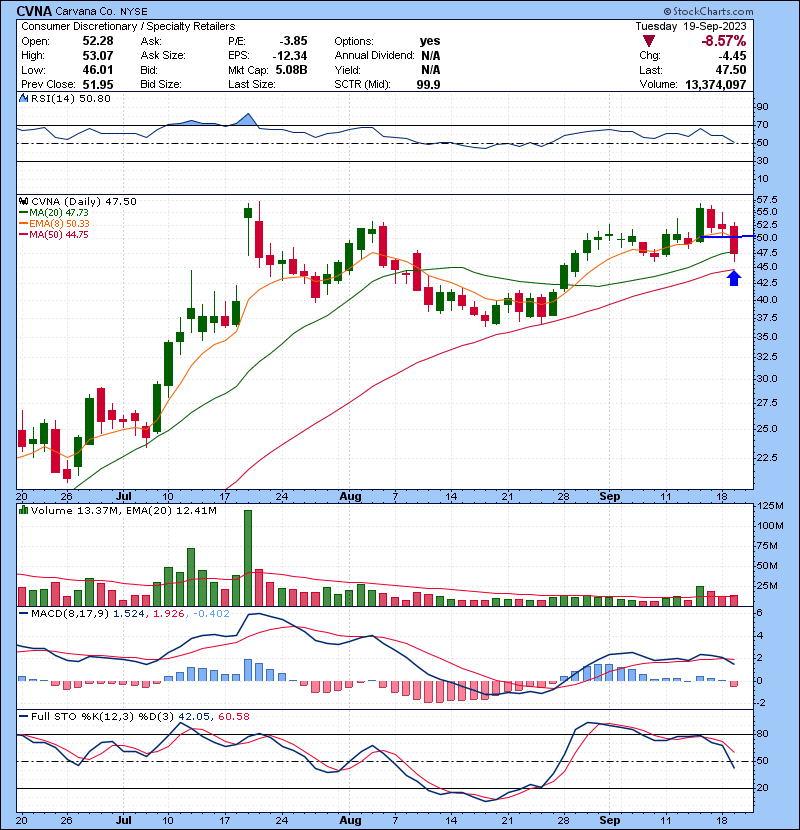Image resolution: width=800 pixels, height=830 pixels.
Task: Click the EMA(8) 50.33 legend entry
Action: (55, 223)
